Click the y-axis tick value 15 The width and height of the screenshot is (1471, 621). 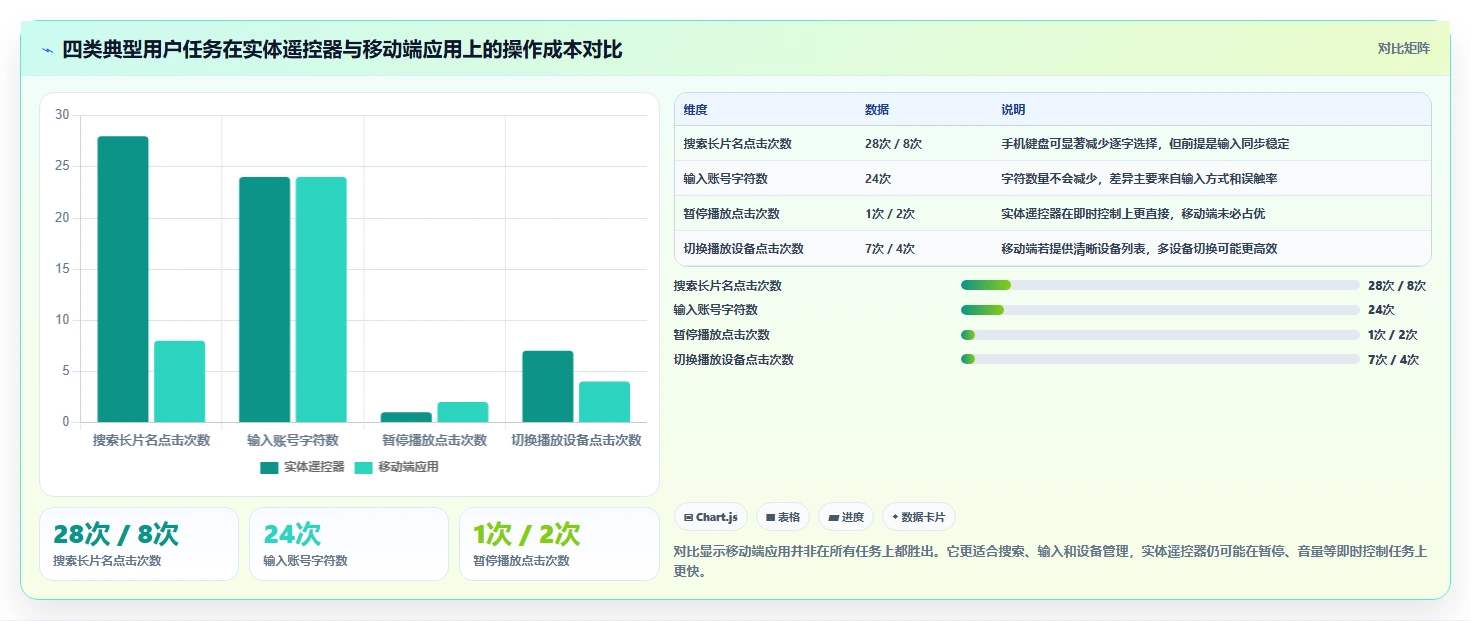tap(62, 269)
